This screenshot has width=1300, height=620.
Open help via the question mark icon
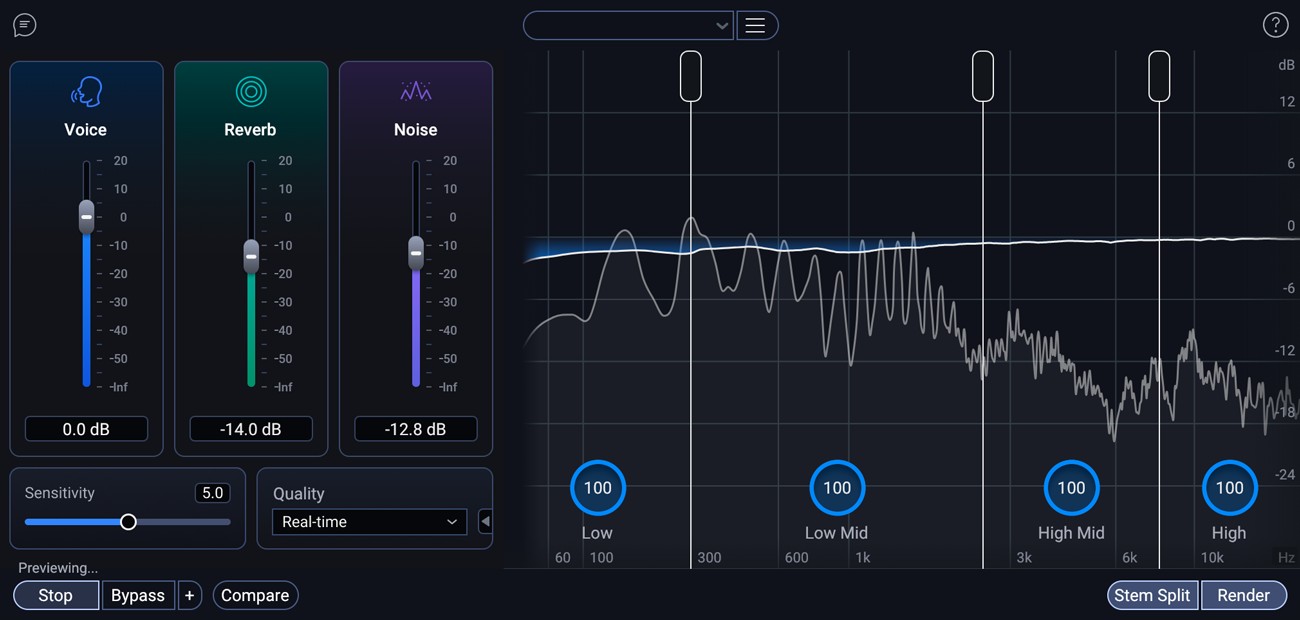(x=1276, y=25)
